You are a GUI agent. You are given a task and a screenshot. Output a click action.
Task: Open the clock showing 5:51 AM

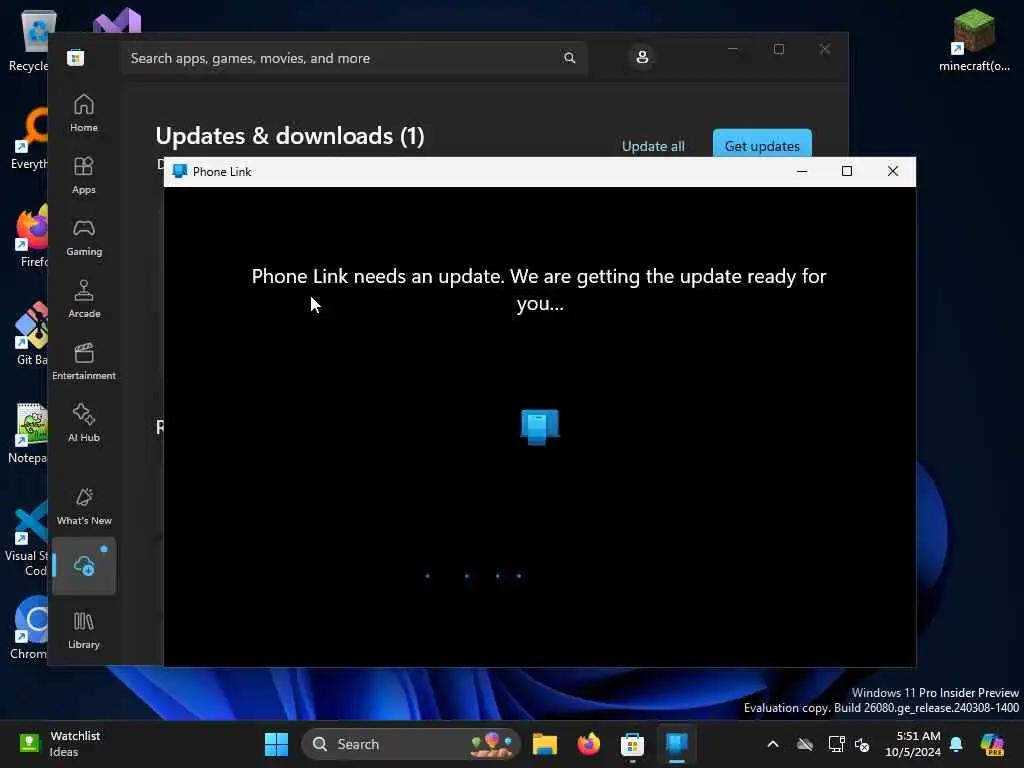pos(913,744)
